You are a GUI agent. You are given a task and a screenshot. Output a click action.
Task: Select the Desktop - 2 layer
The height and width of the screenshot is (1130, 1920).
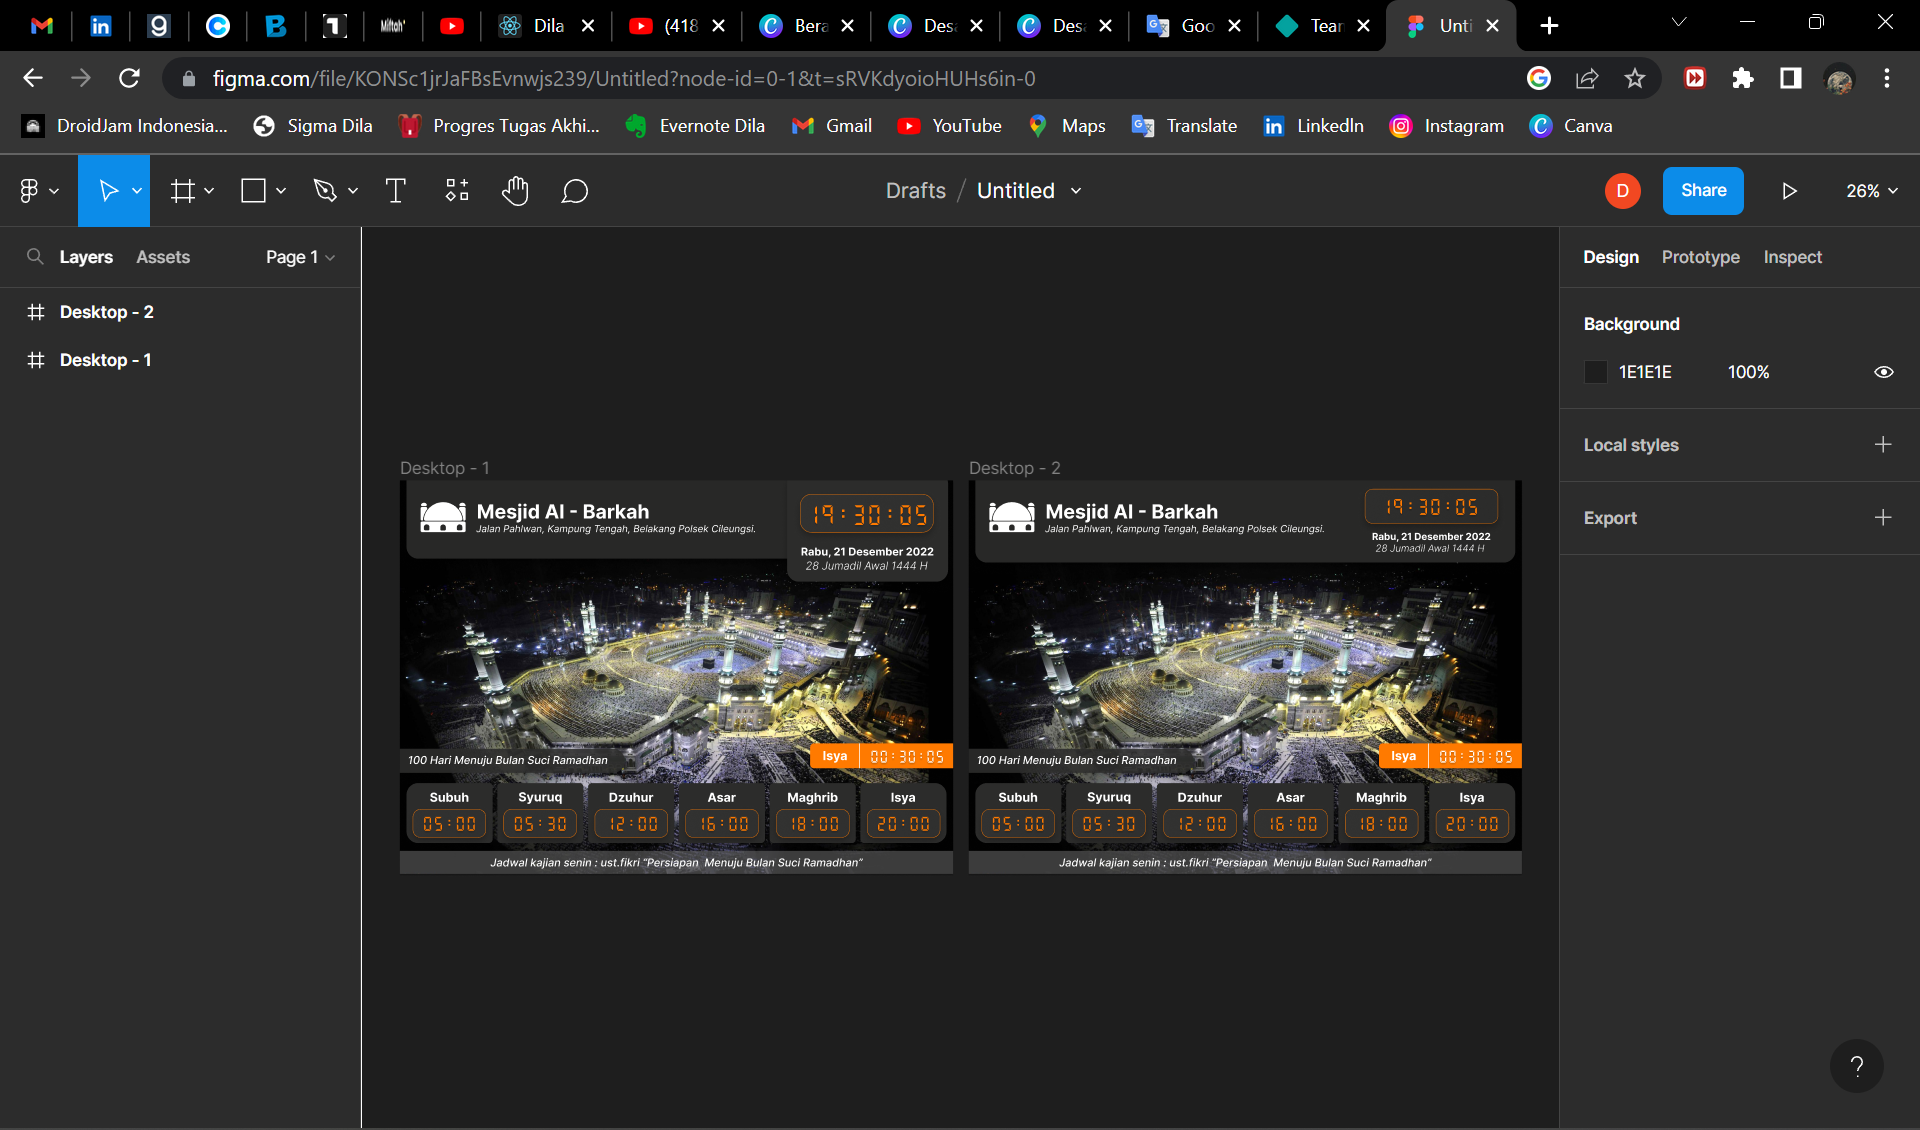point(106,312)
